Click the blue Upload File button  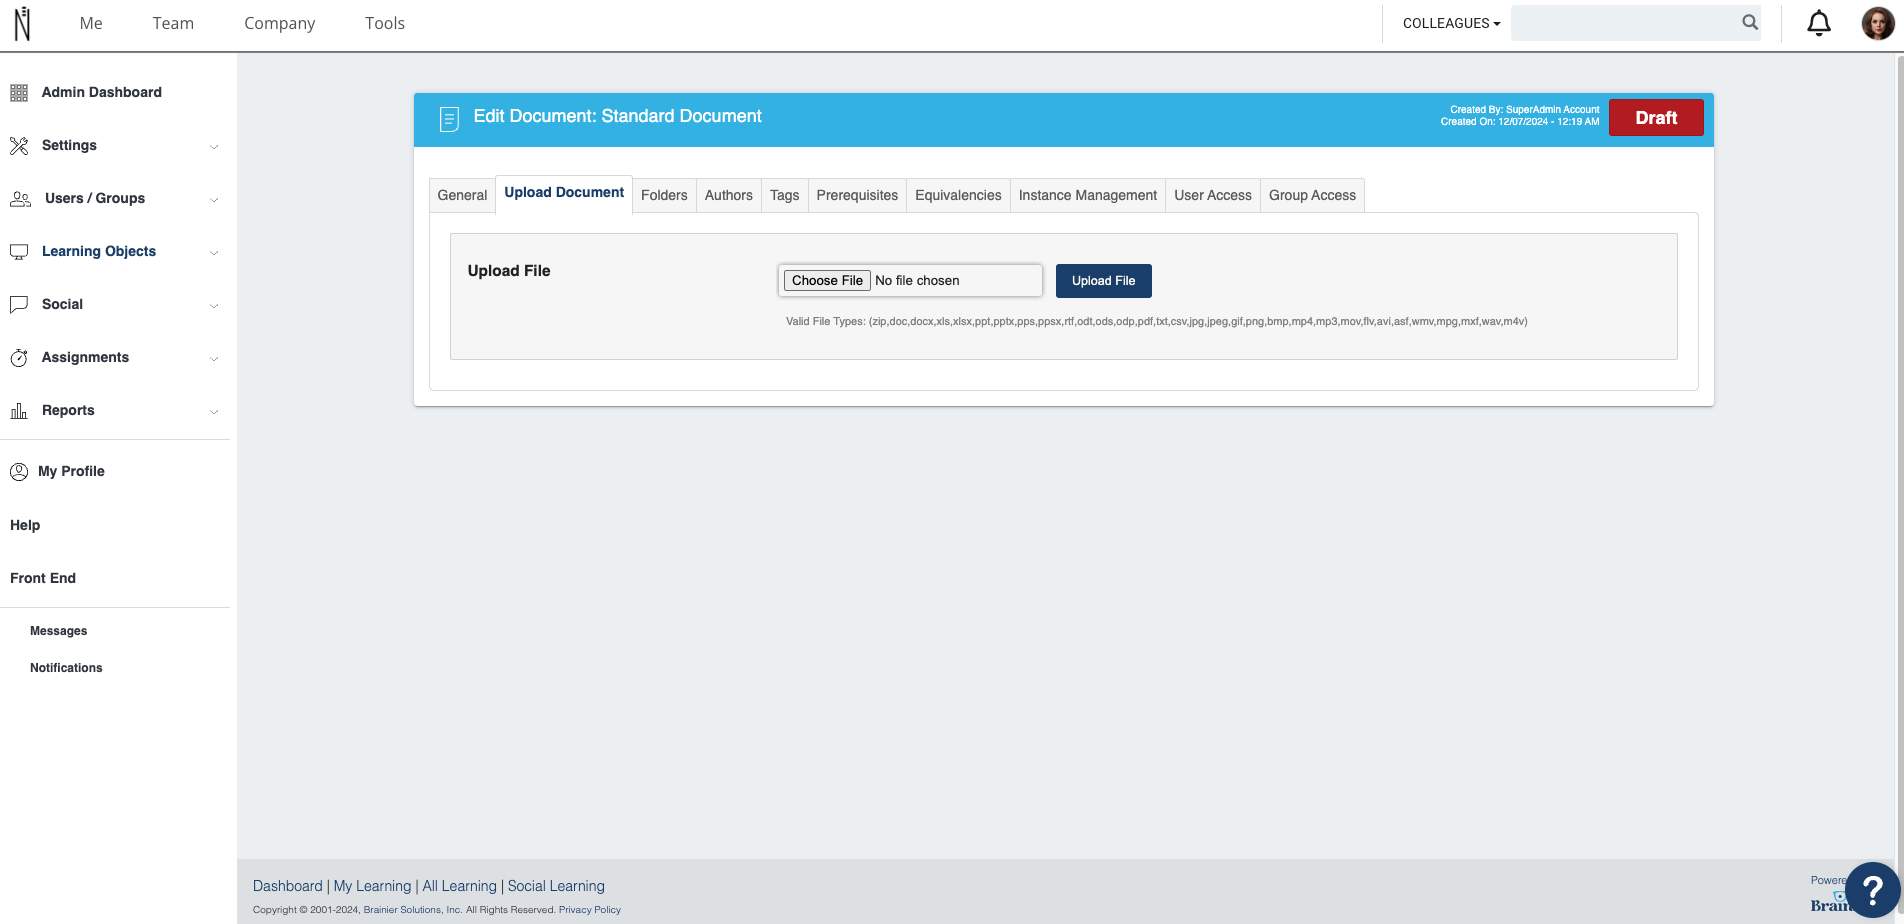click(x=1104, y=281)
